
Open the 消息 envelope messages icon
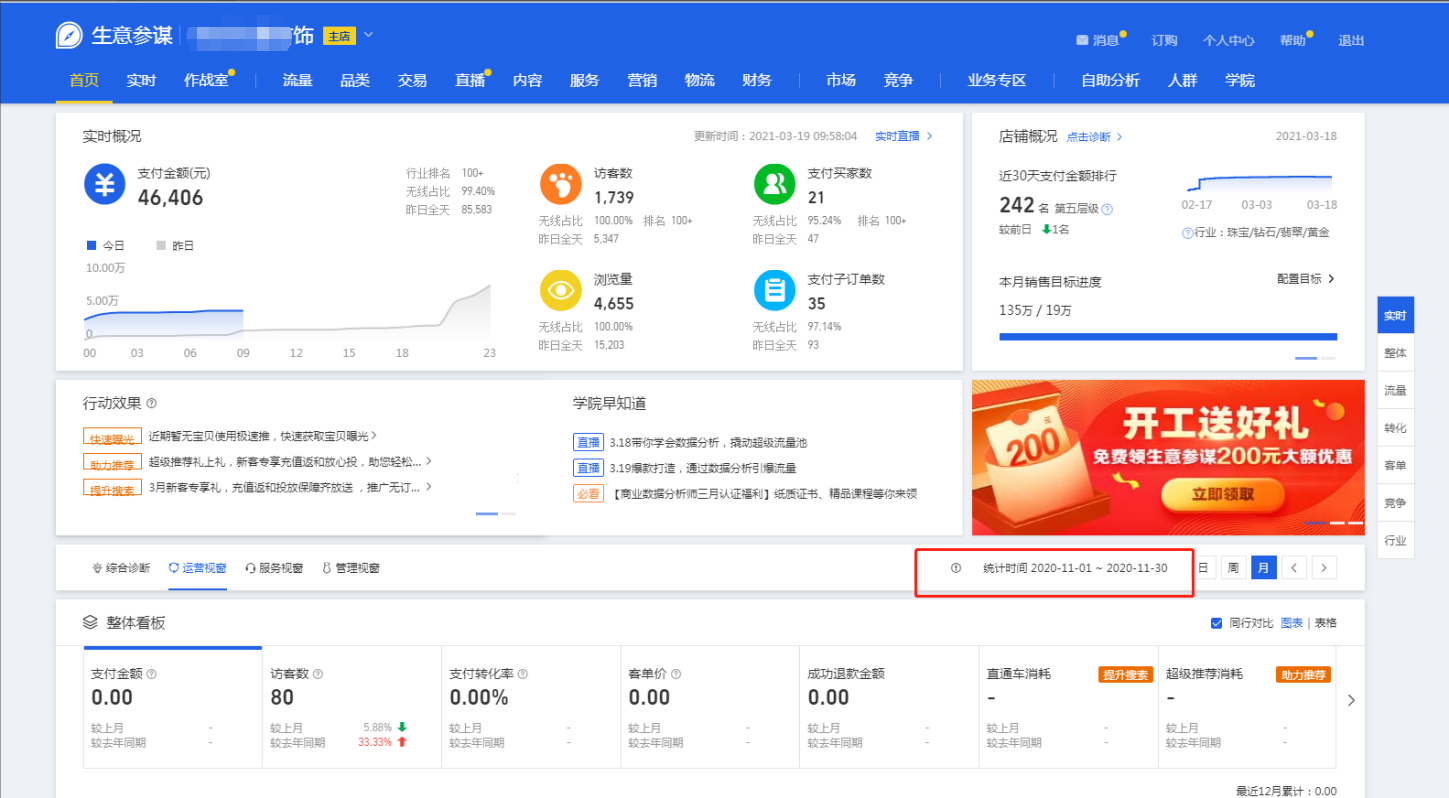pos(1081,40)
